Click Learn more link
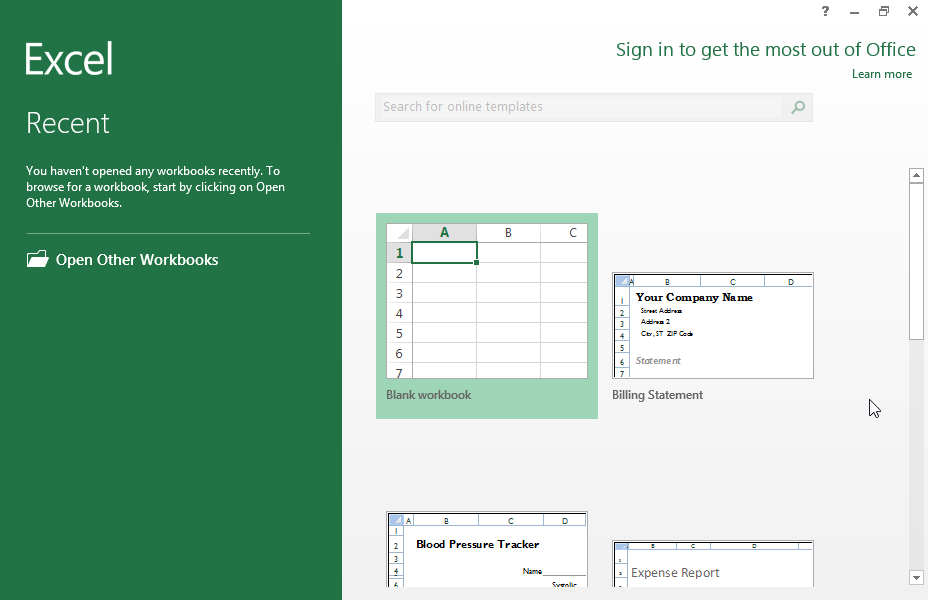The width and height of the screenshot is (928, 600). tap(882, 74)
